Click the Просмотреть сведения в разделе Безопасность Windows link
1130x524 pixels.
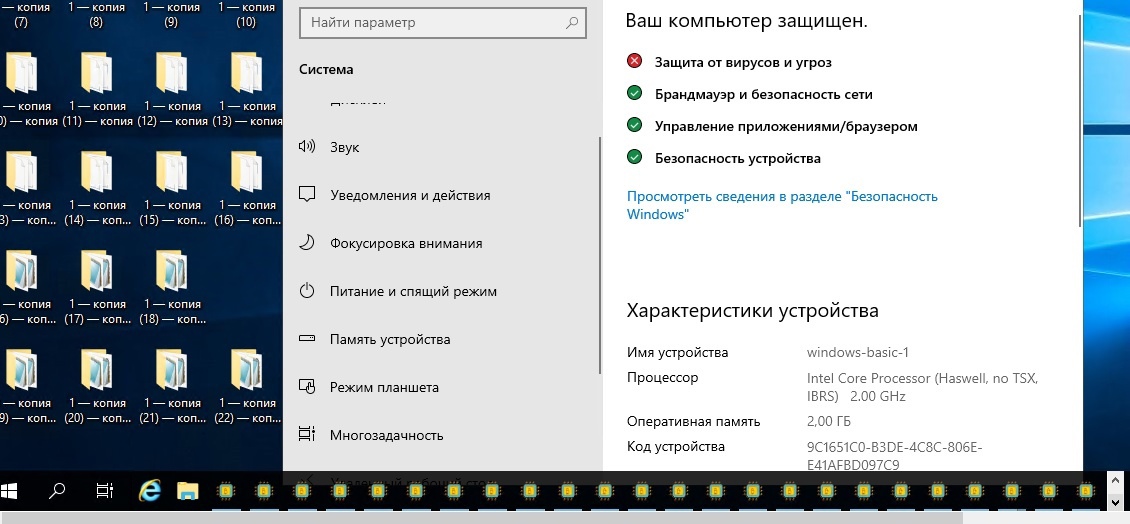pyautogui.click(x=782, y=205)
